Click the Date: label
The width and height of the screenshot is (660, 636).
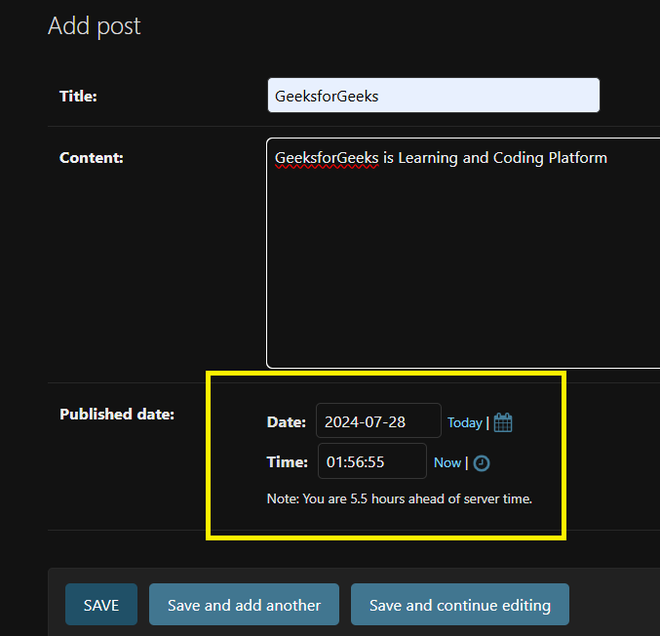[x=286, y=422]
